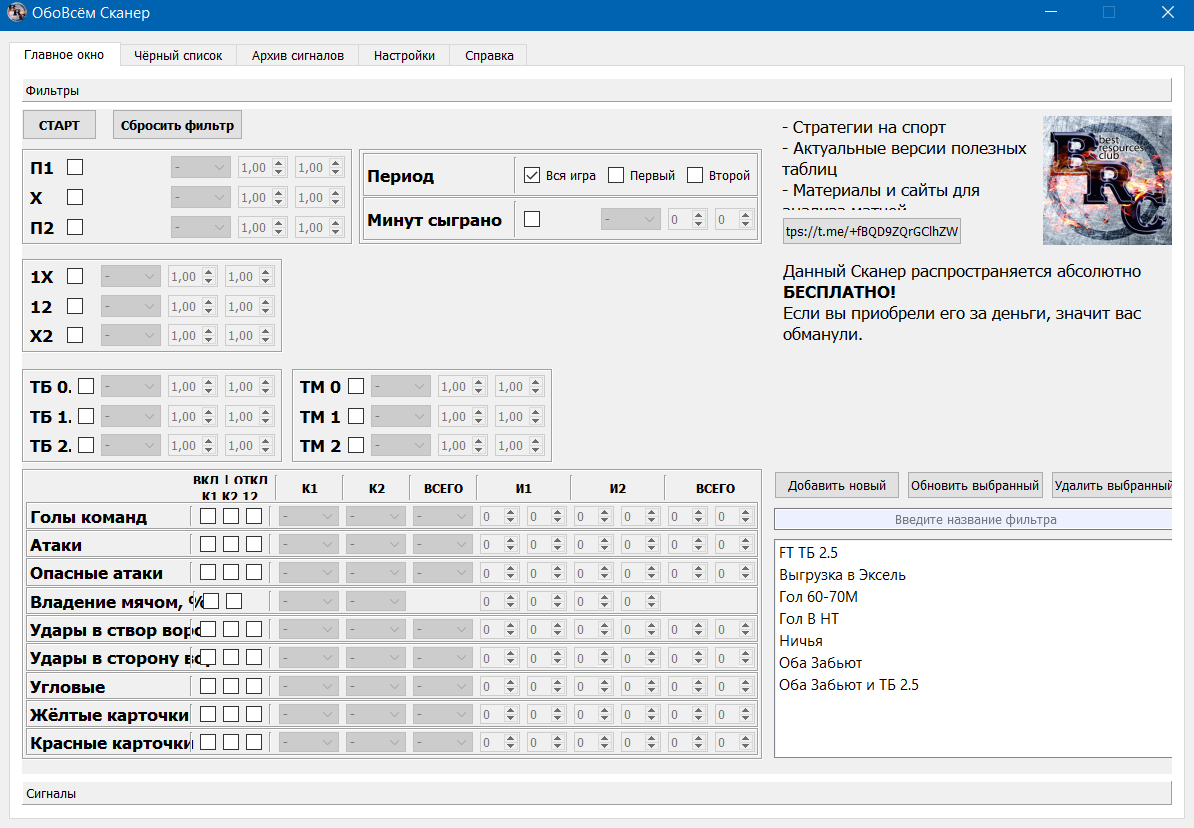Viewport: 1194px width, 828px height.
Task: Open the Минут сыграно comparison dropdown
Action: point(630,219)
